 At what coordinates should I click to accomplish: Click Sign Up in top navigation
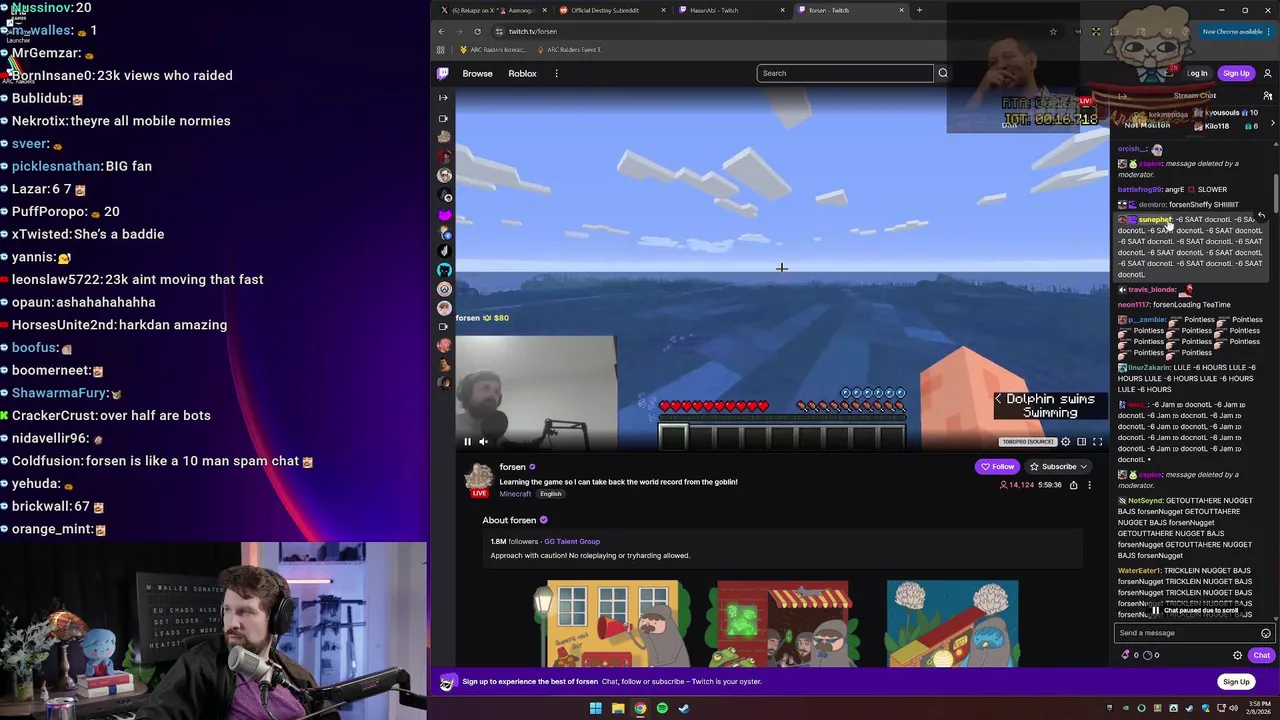1236,73
